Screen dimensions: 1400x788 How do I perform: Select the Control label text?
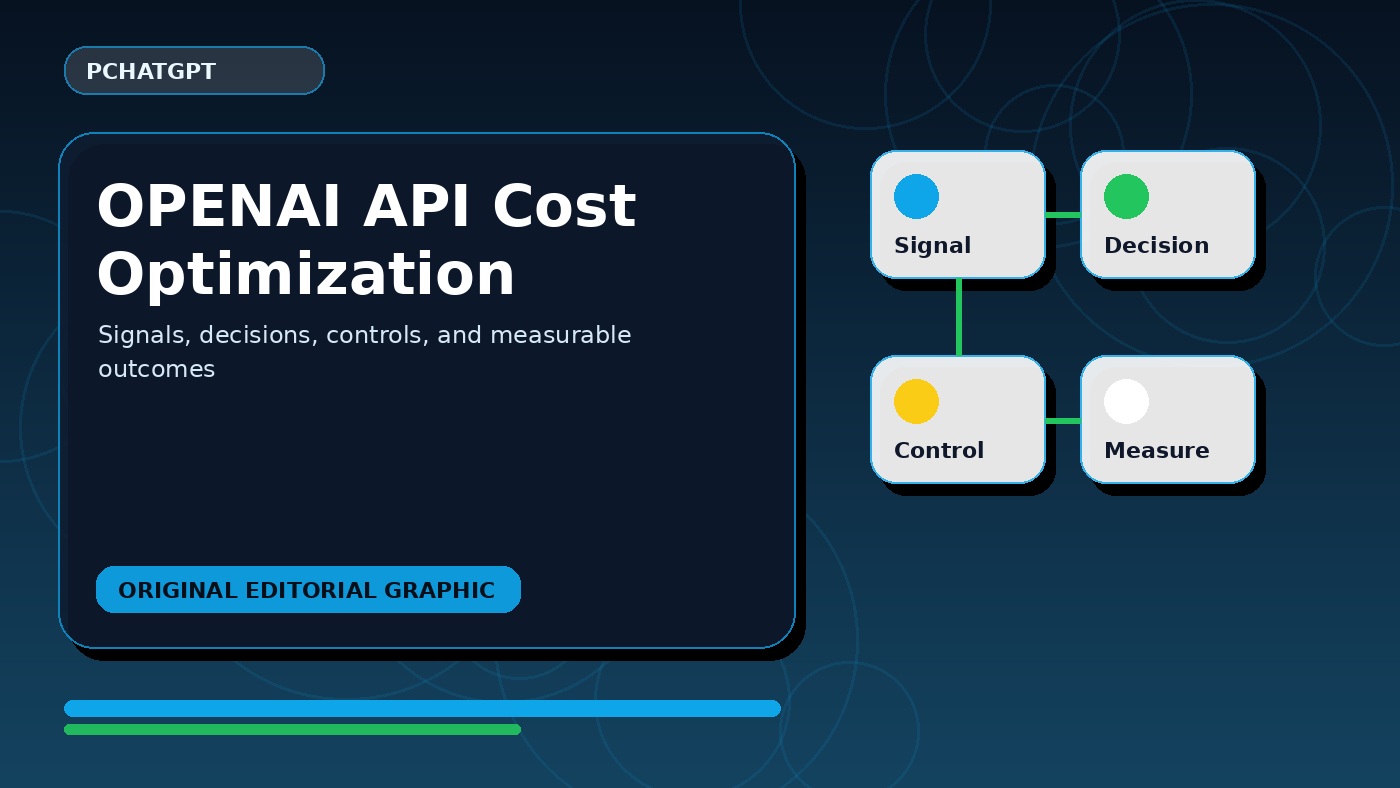click(x=939, y=451)
